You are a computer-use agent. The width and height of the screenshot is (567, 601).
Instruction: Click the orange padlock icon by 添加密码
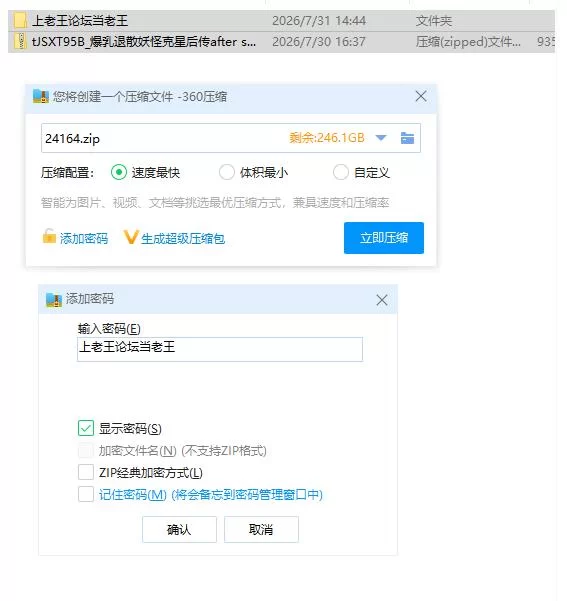(x=49, y=236)
